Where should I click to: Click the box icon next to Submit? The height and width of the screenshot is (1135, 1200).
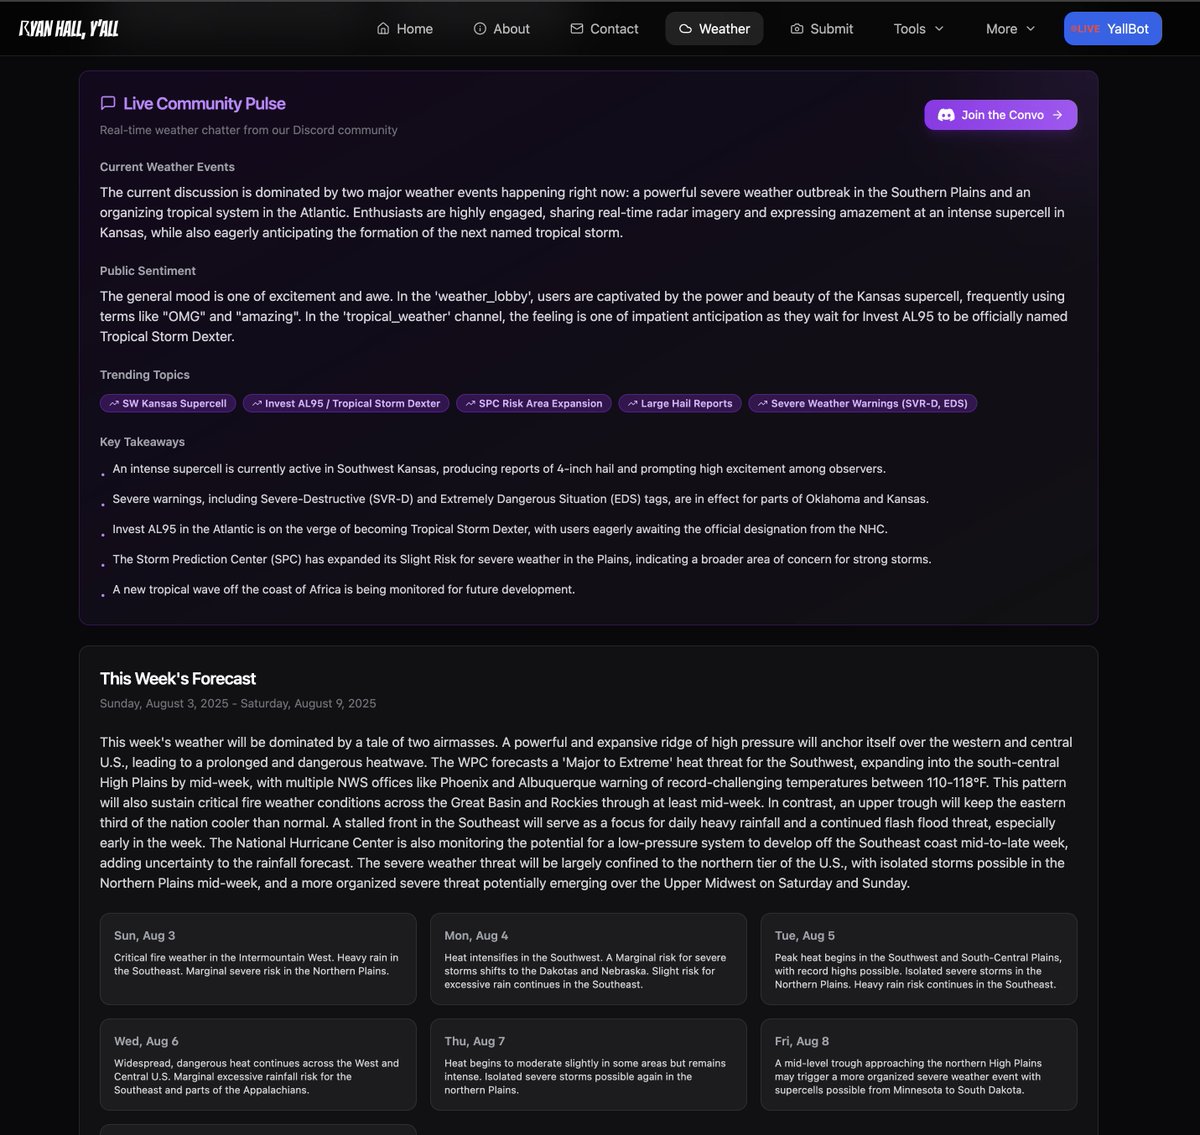point(795,29)
